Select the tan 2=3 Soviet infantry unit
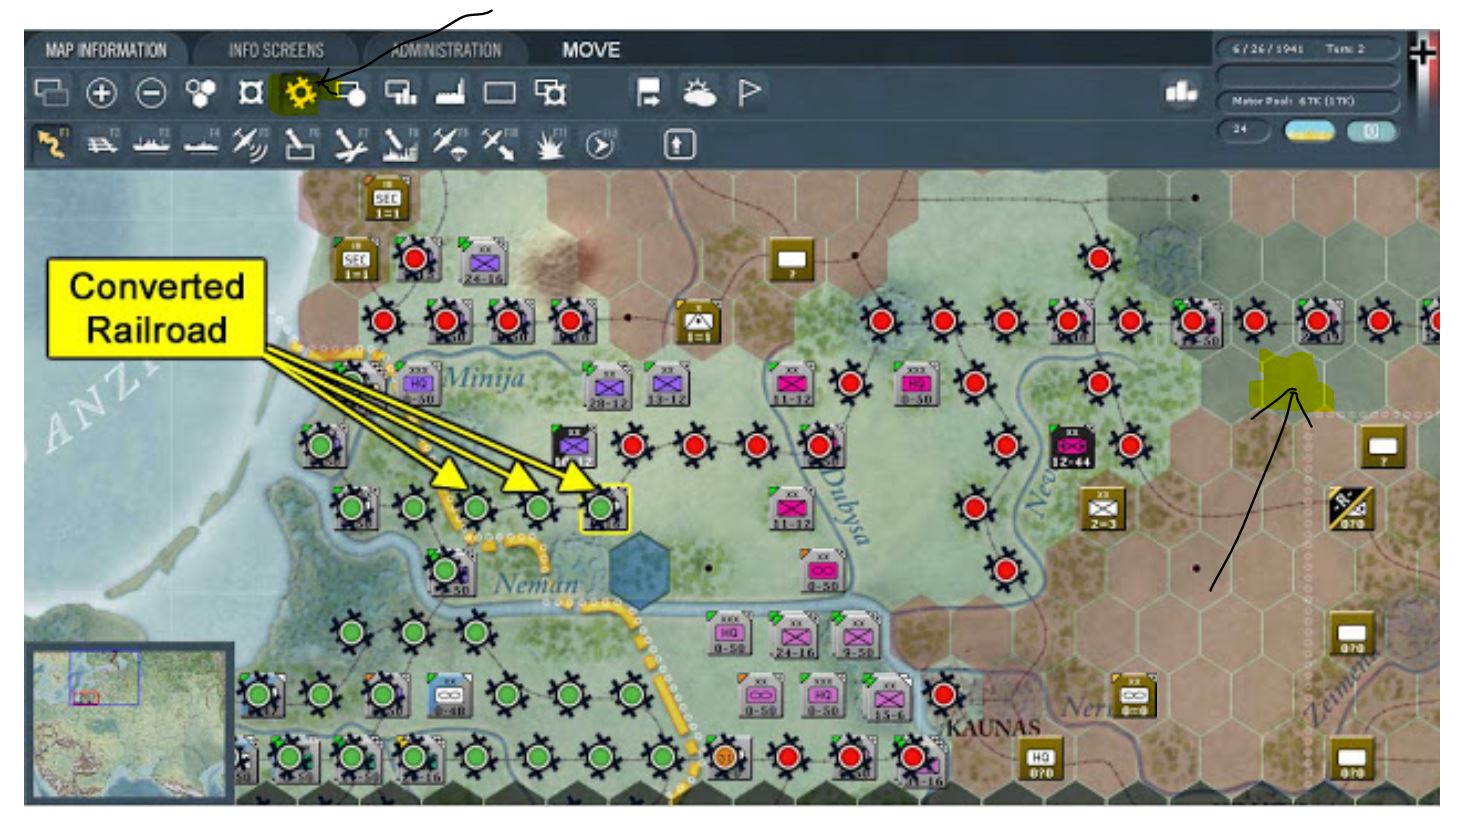 pos(1104,509)
